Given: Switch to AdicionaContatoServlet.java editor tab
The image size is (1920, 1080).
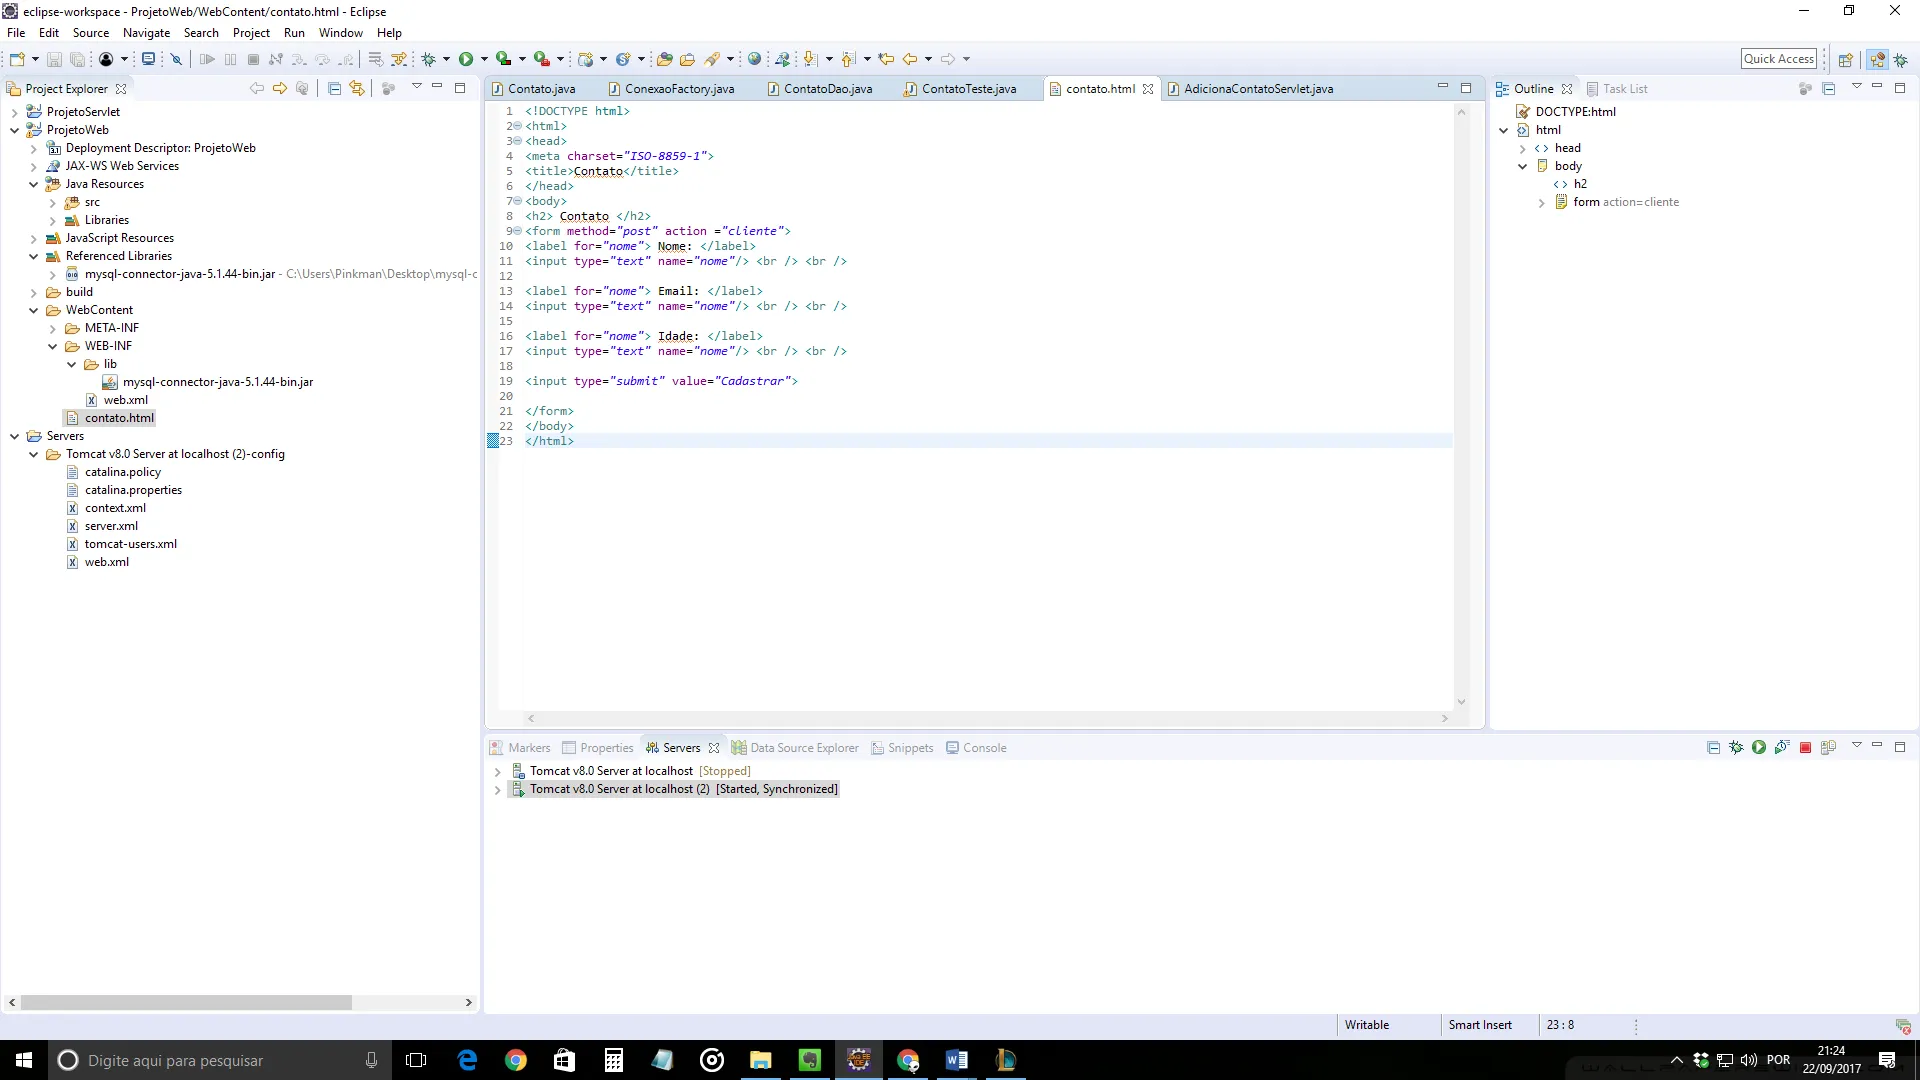Looking at the screenshot, I should coord(1257,89).
